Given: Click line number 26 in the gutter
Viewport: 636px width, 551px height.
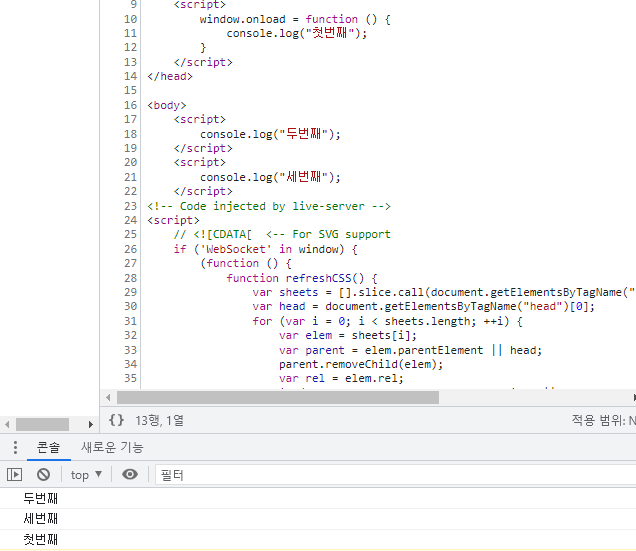Looking at the screenshot, I should (131, 249).
